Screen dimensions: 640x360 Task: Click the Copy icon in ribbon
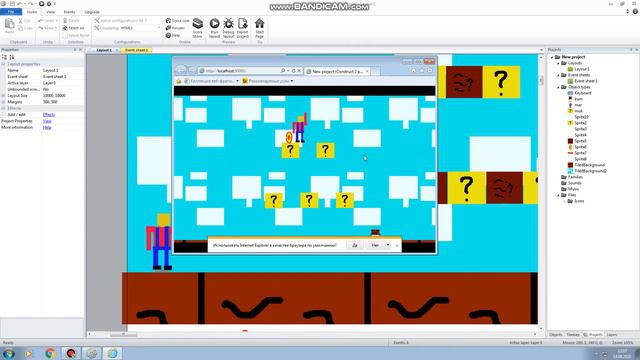click(20, 28)
